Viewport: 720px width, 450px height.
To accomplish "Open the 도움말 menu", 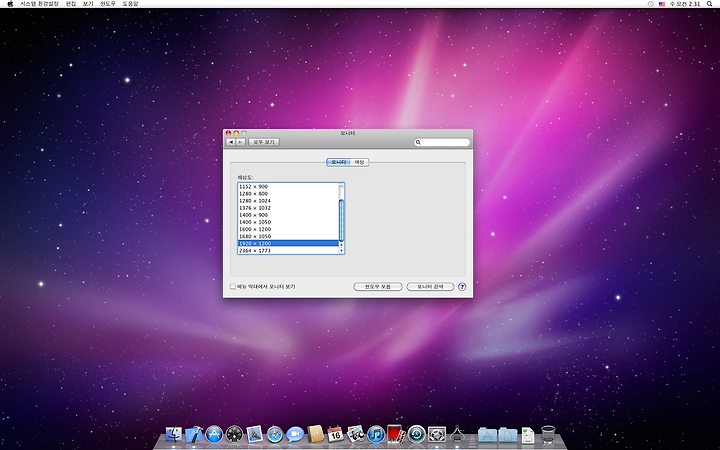I will (x=130, y=4).
